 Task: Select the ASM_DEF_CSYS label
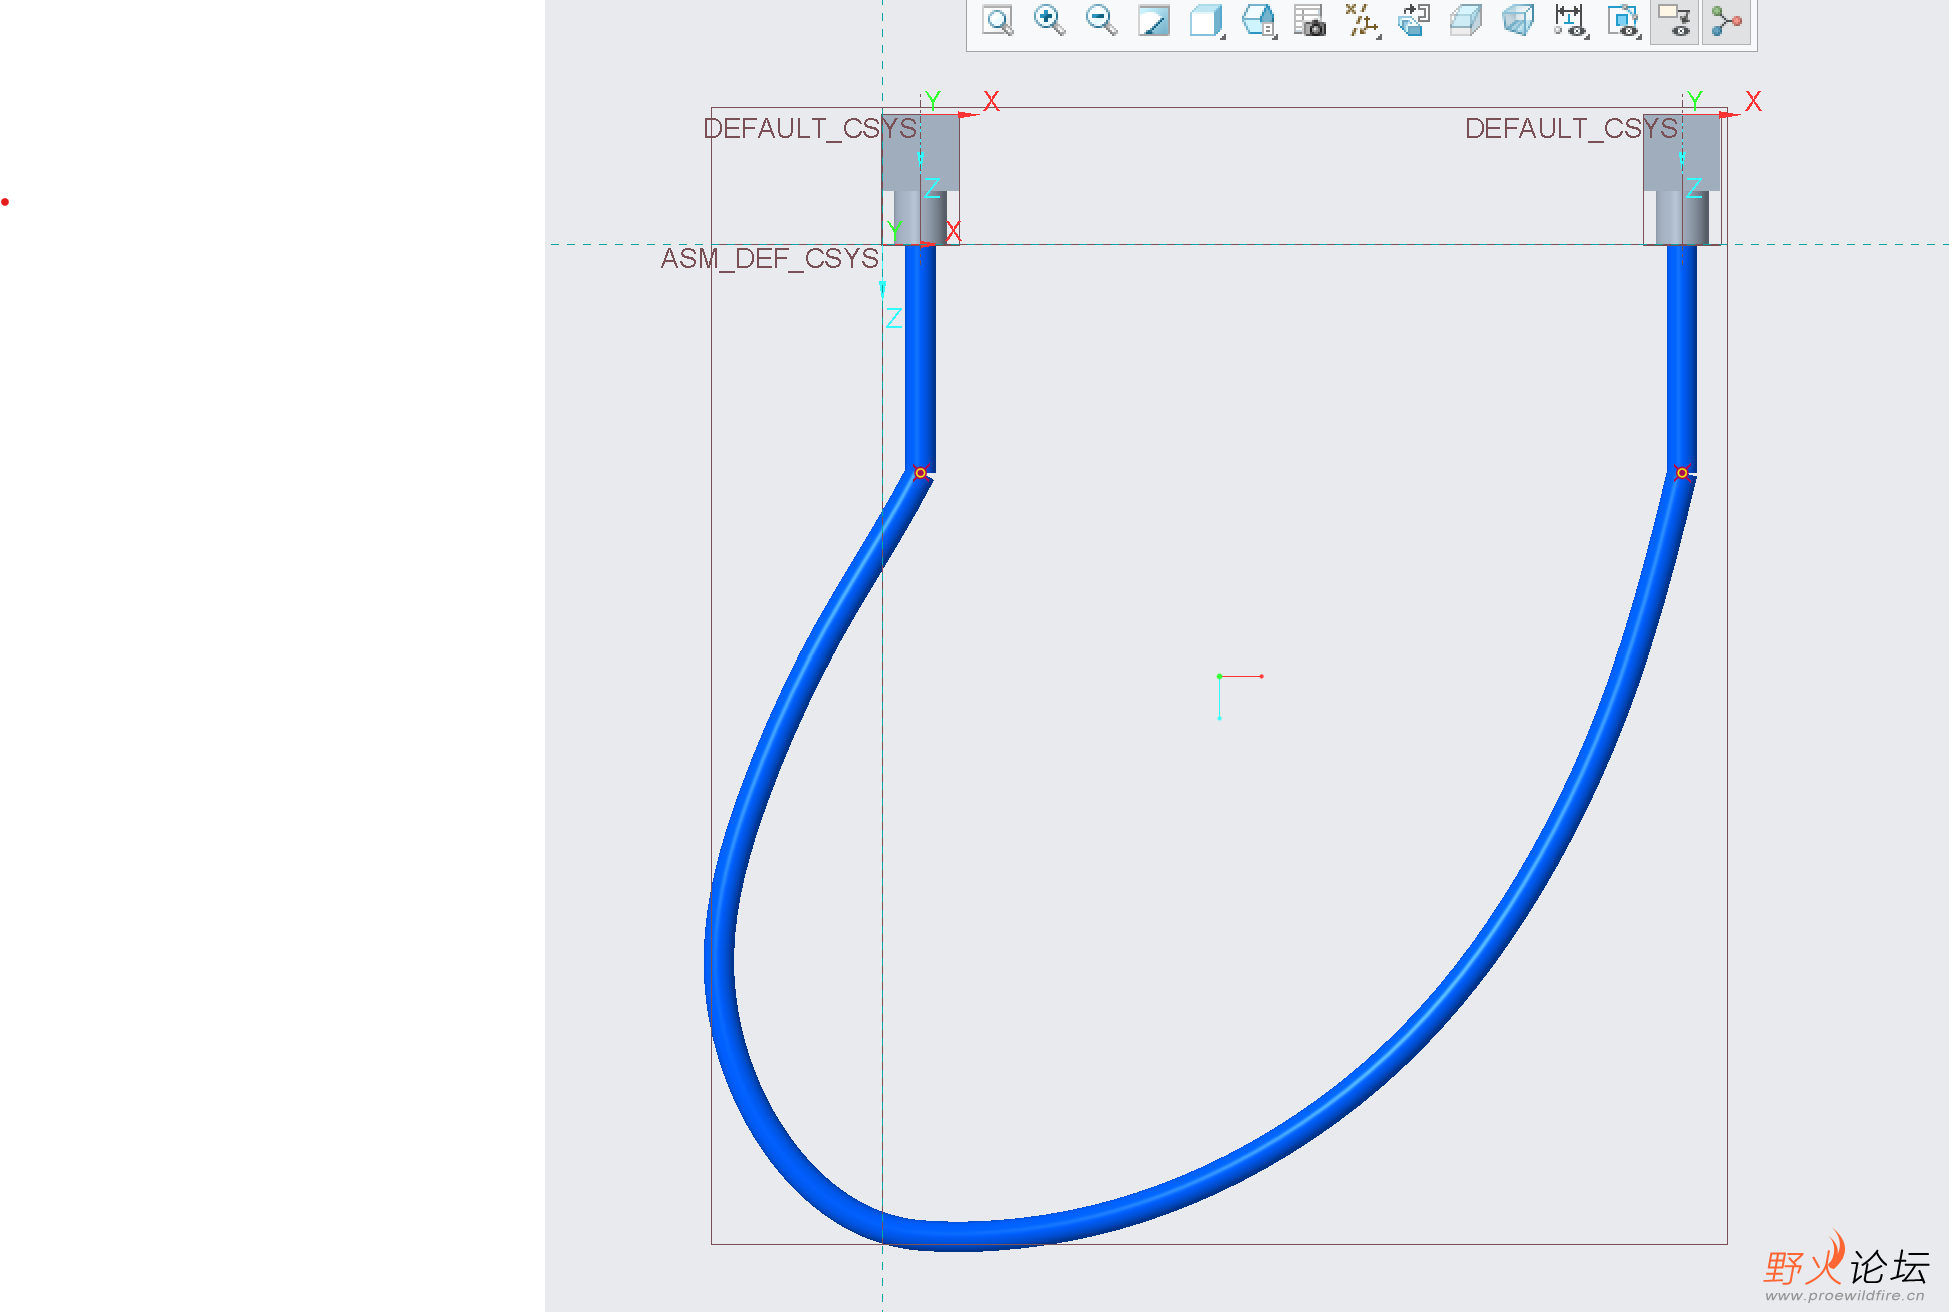pos(769,259)
